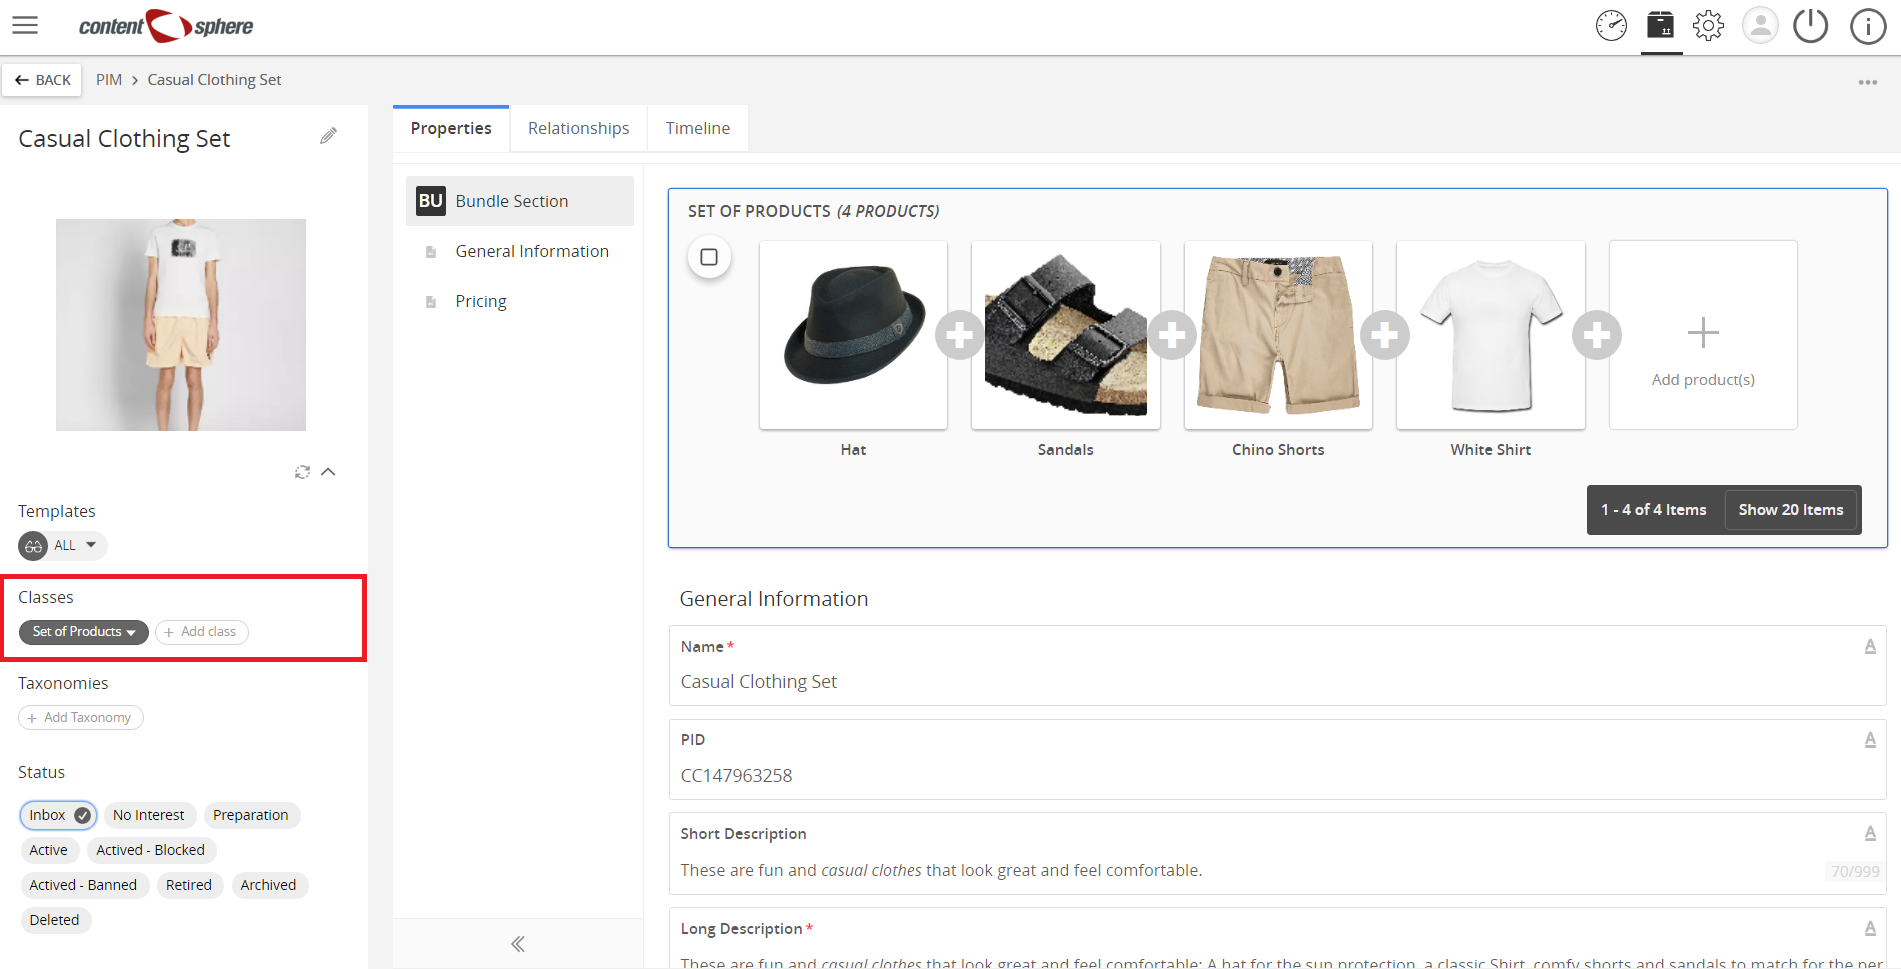Image resolution: width=1901 pixels, height=969 pixels.
Task: Open the settings gear icon
Action: click(x=1708, y=26)
